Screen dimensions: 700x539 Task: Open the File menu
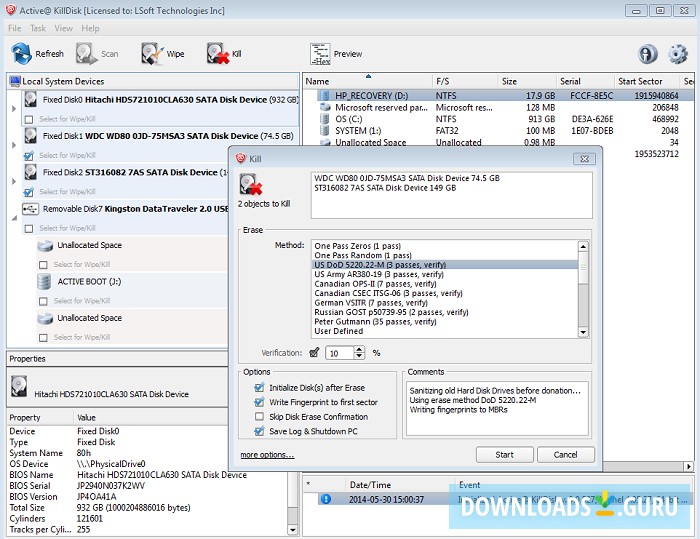15,29
